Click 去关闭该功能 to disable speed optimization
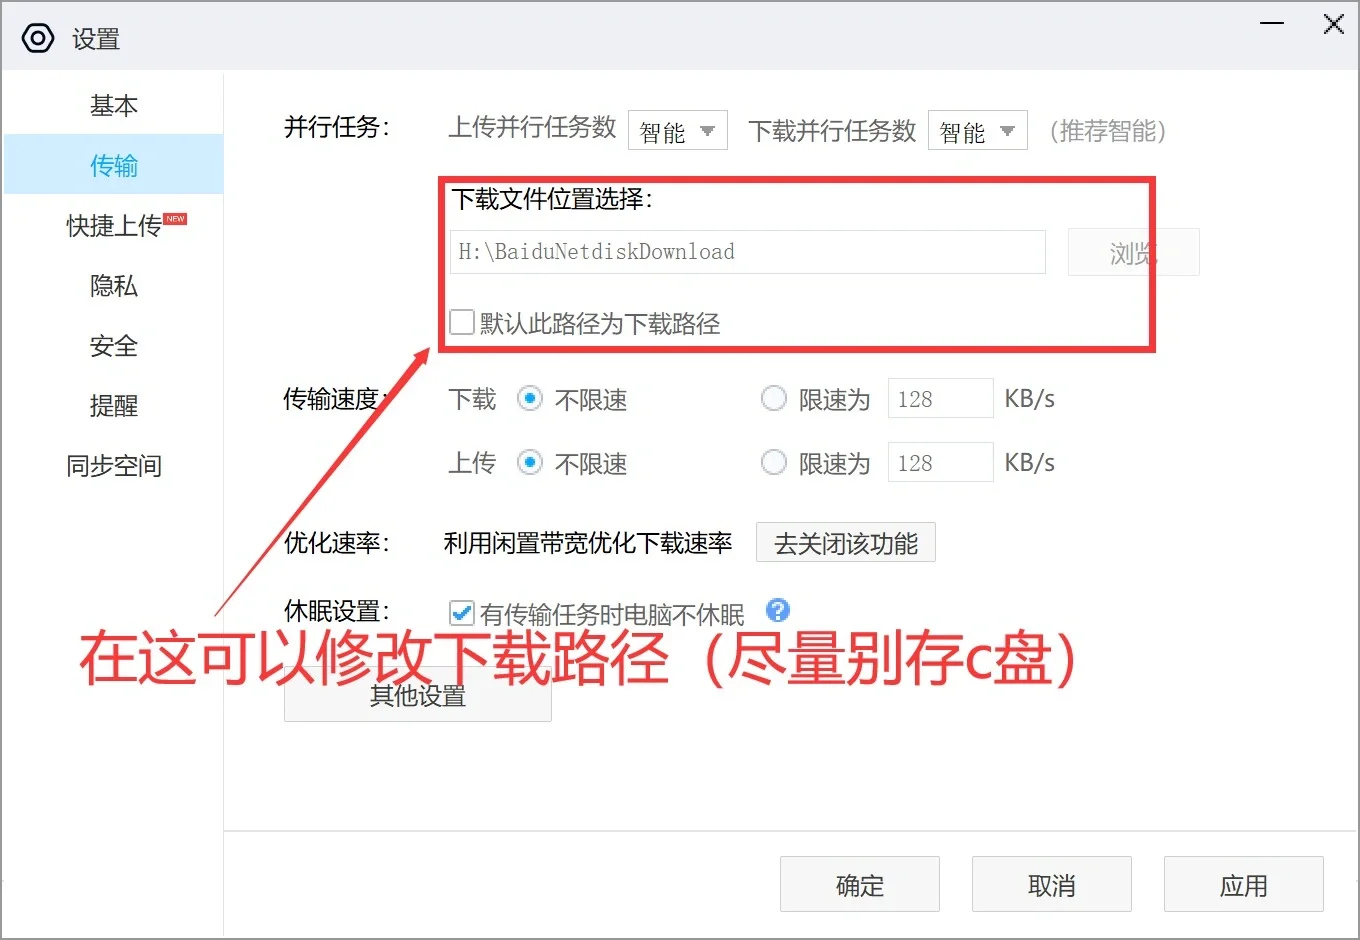1360x940 pixels. 845,542
